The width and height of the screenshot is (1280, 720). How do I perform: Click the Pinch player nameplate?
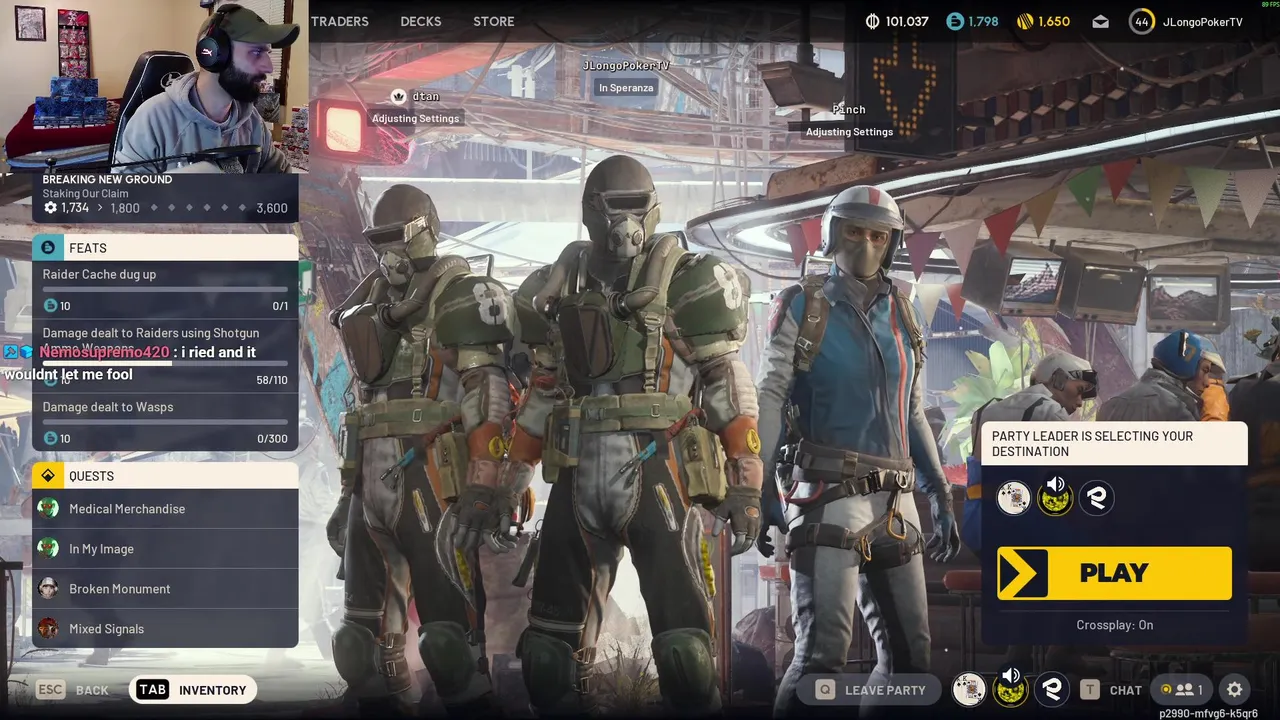[x=849, y=109]
